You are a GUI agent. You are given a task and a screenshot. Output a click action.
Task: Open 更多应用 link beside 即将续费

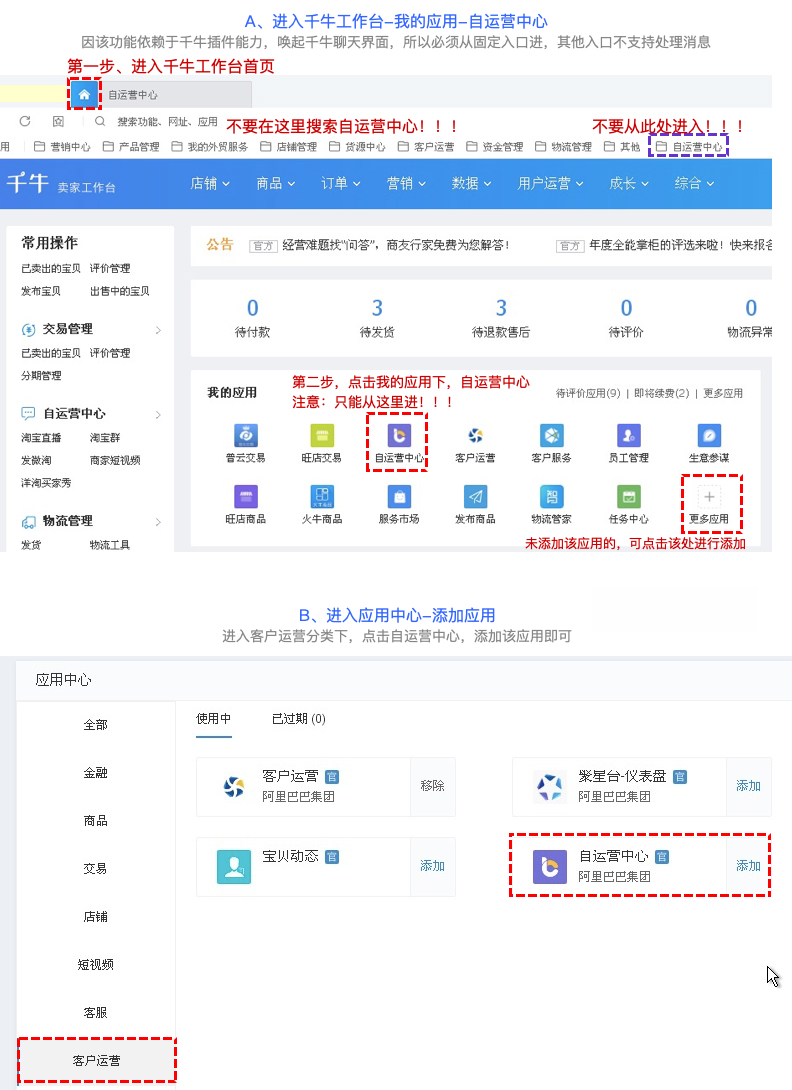[722, 393]
